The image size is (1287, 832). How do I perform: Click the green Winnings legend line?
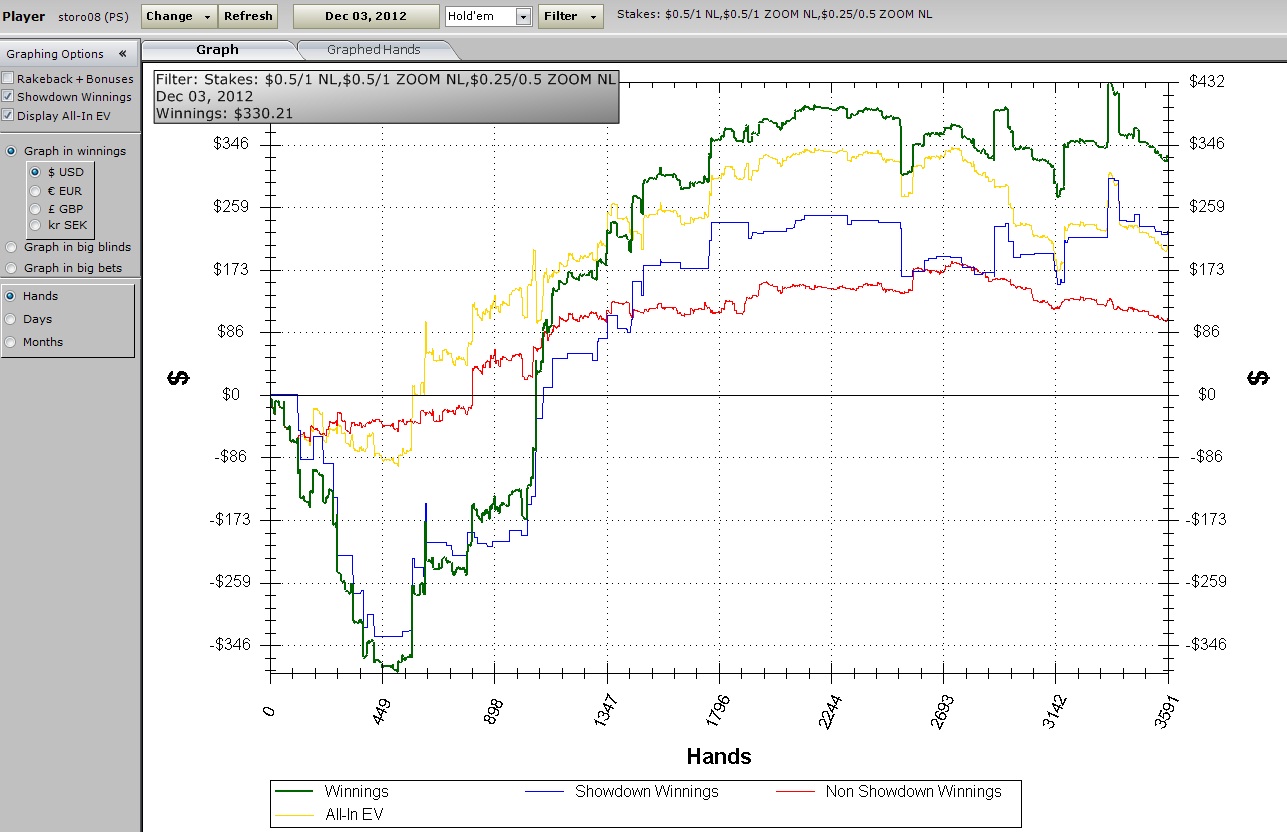pyautogui.click(x=296, y=792)
